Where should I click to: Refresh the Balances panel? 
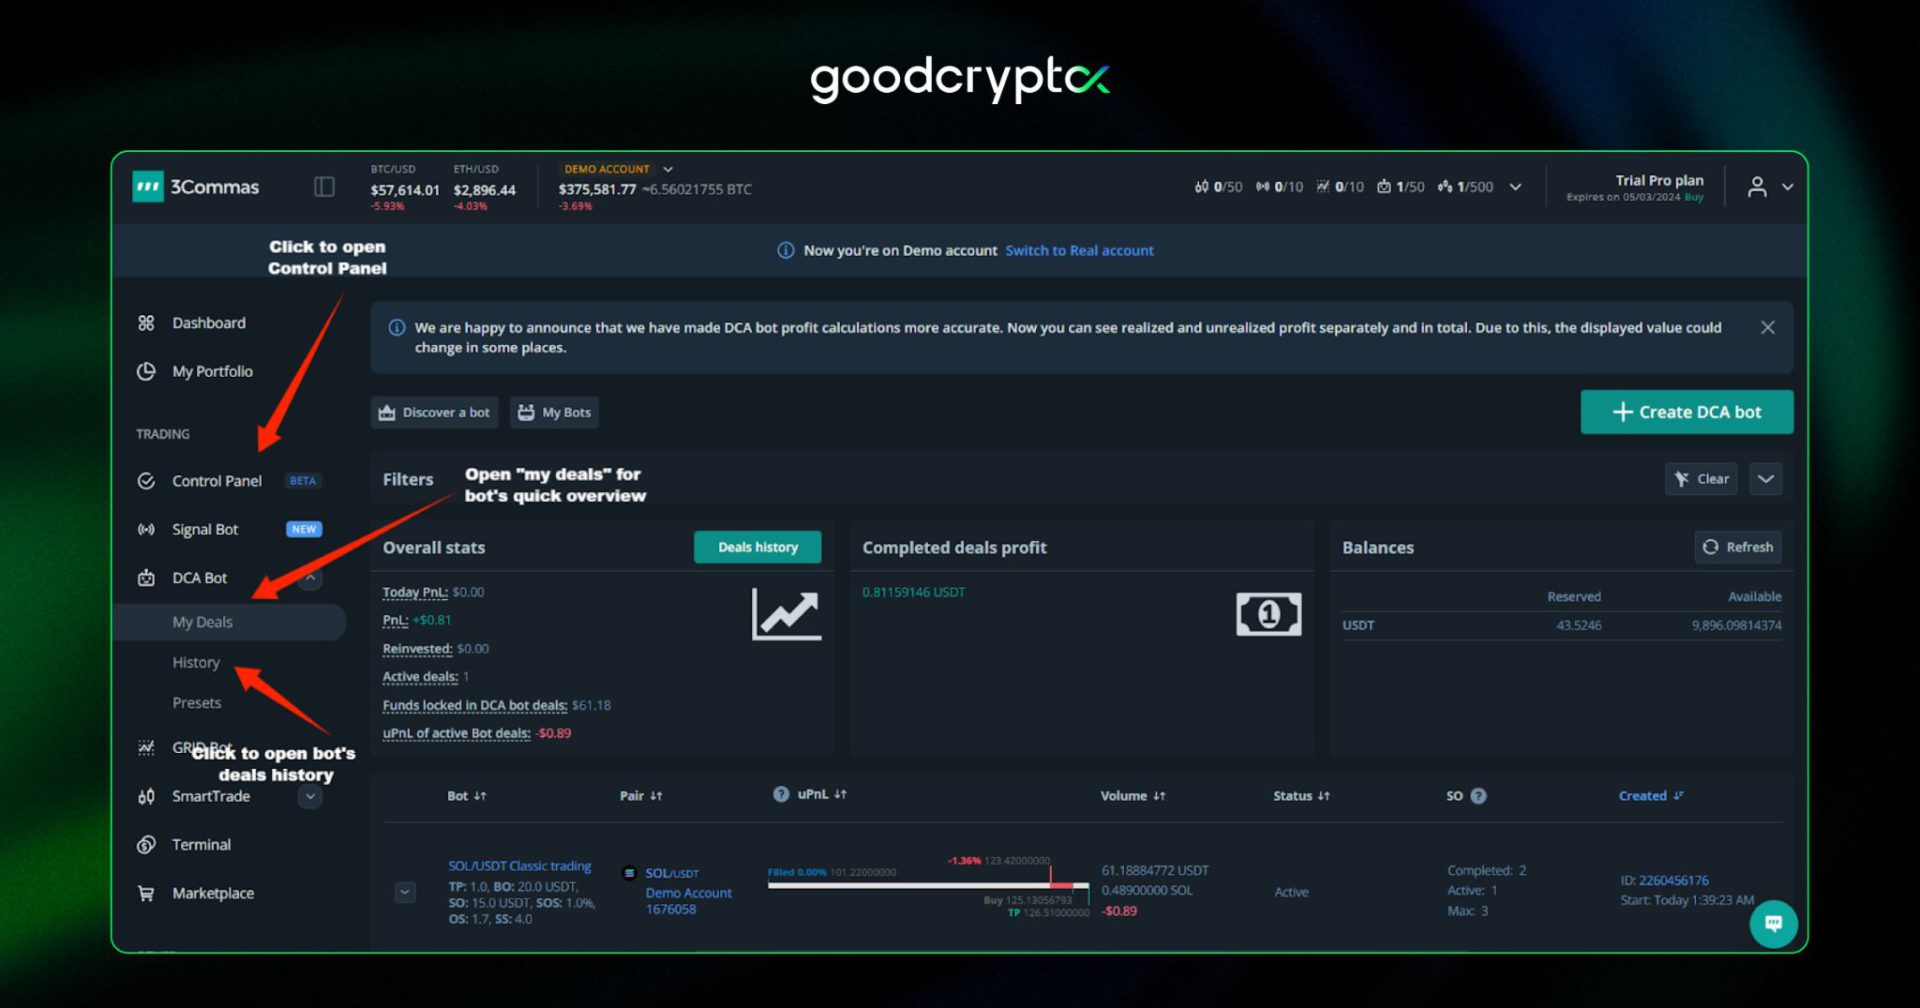[1738, 547]
